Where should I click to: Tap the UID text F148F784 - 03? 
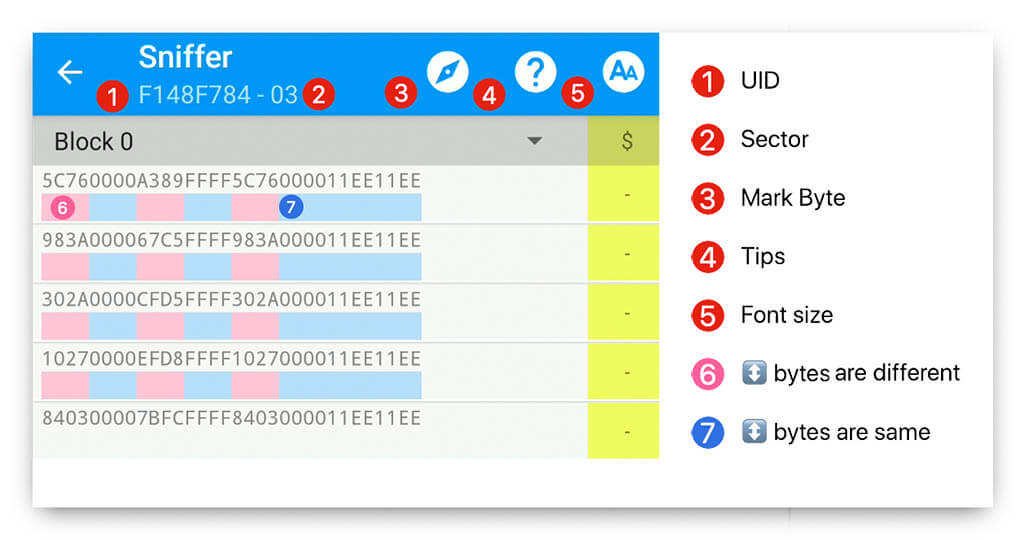218,95
